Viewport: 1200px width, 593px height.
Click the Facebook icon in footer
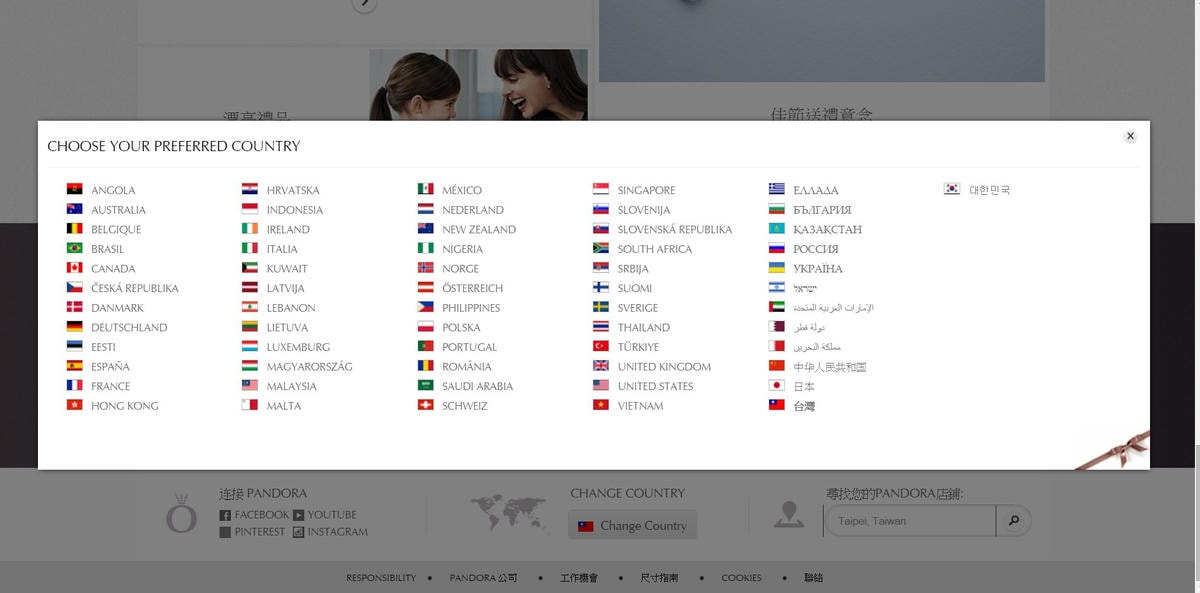225,515
